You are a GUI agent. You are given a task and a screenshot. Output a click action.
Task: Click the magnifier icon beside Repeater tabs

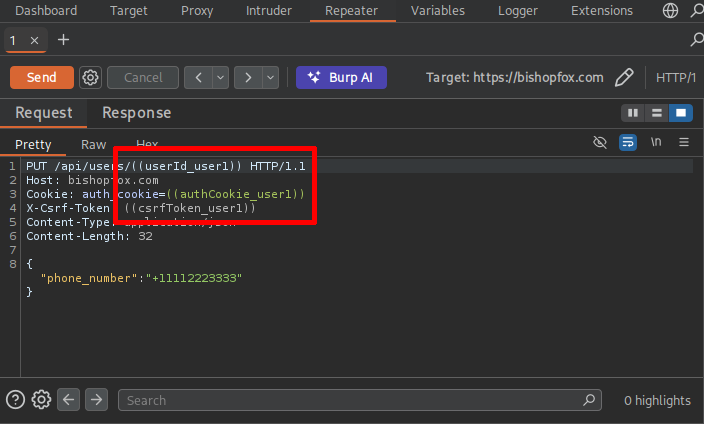(x=696, y=40)
